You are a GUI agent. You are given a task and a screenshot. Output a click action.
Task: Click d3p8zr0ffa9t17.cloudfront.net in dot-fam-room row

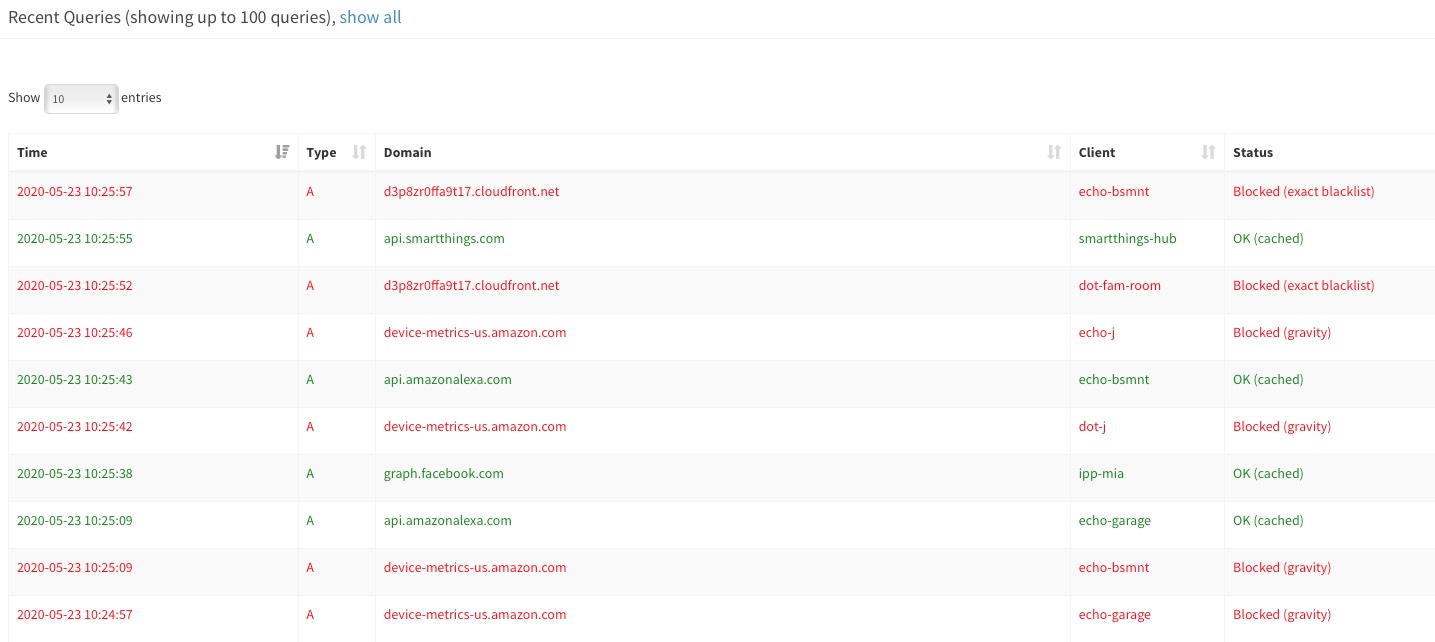[x=472, y=285]
